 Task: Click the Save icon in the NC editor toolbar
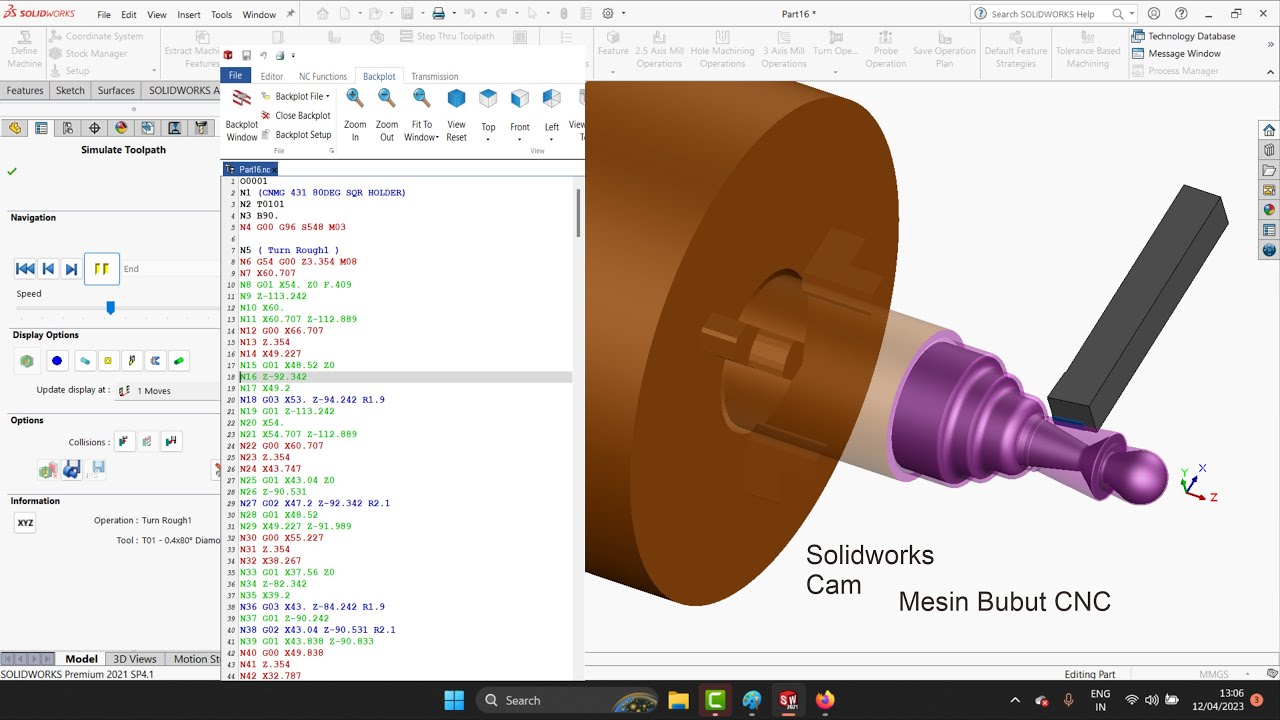coord(246,56)
